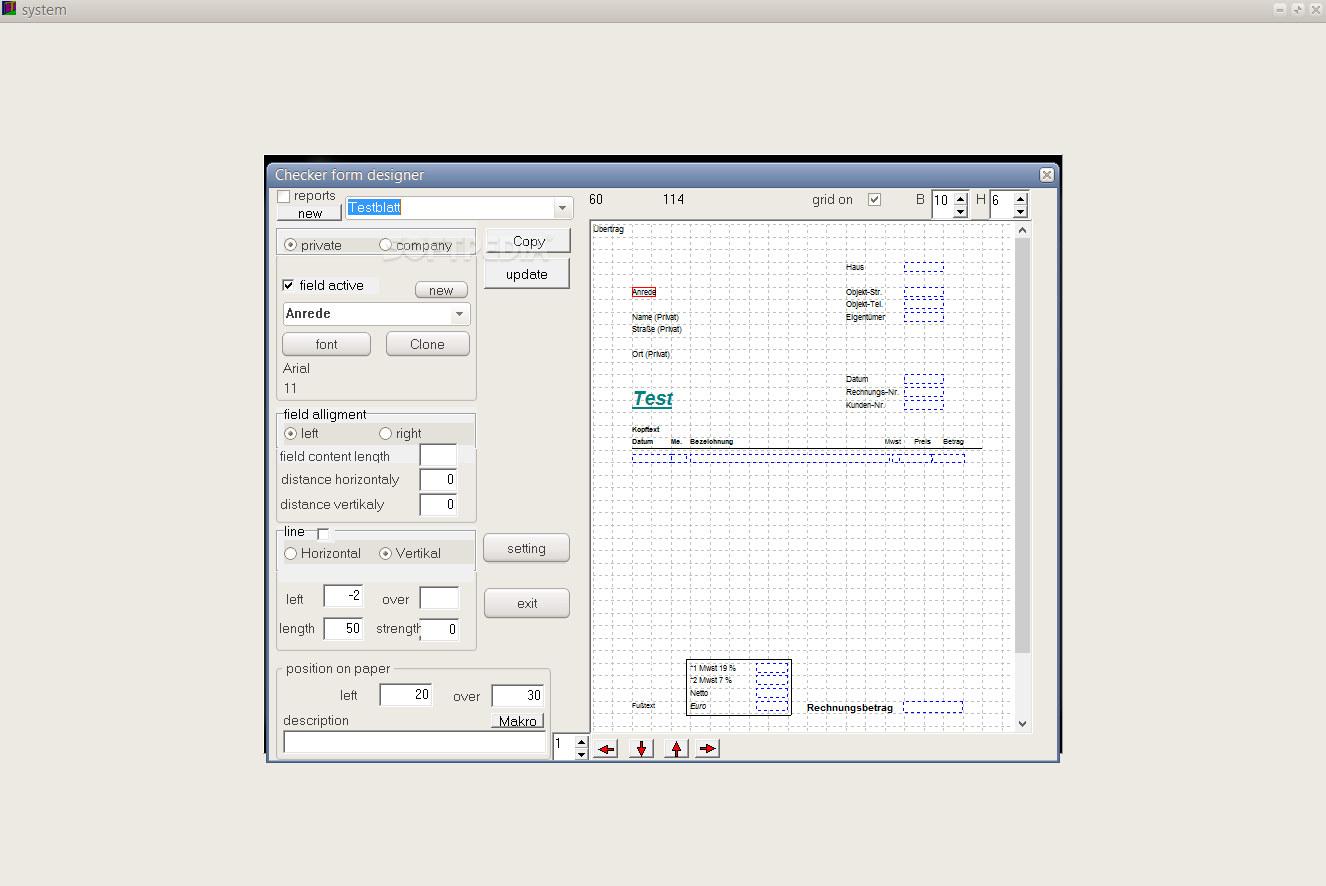Enable the line checkbox
This screenshot has width=1326, height=886.
[x=323, y=533]
